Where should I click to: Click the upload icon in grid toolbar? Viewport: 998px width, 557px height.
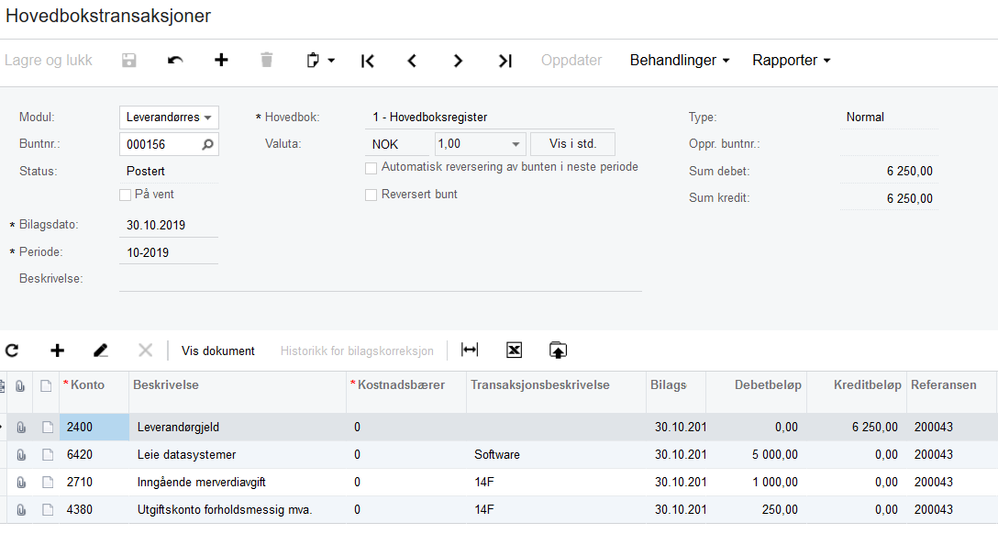click(558, 350)
